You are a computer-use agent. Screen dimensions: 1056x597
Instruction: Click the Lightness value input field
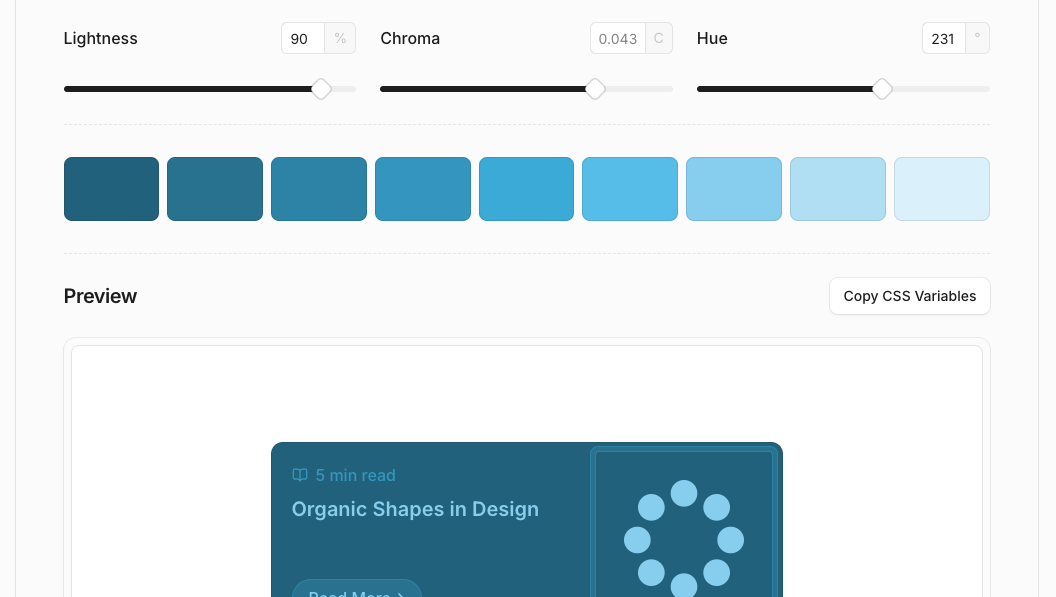point(303,38)
